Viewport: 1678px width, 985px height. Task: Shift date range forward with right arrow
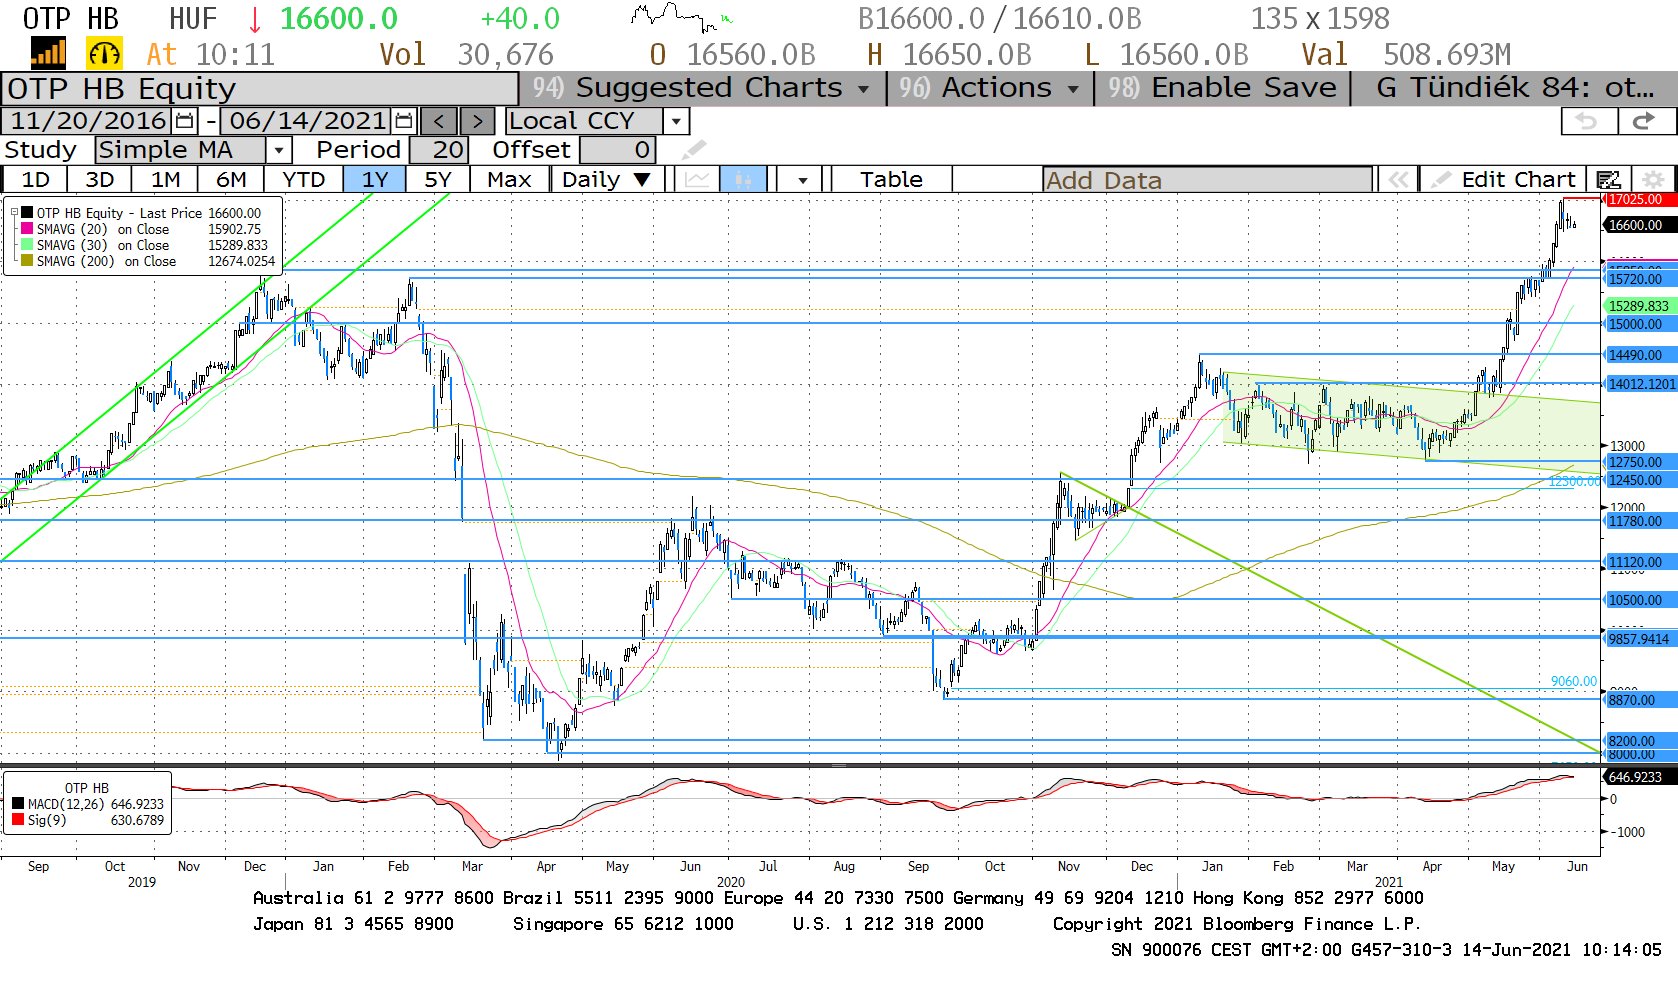477,121
